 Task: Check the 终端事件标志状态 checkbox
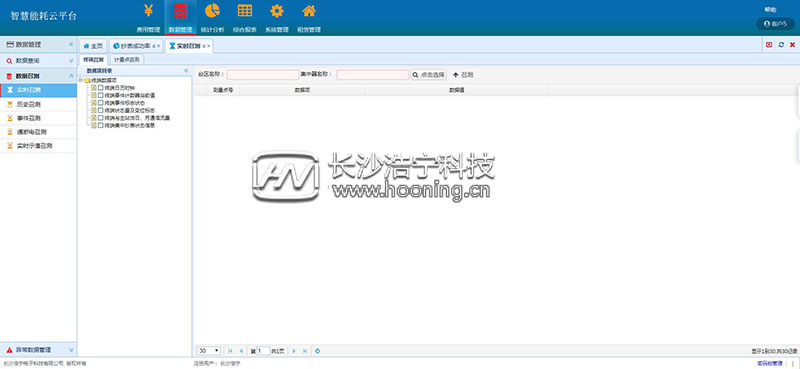coord(101,103)
